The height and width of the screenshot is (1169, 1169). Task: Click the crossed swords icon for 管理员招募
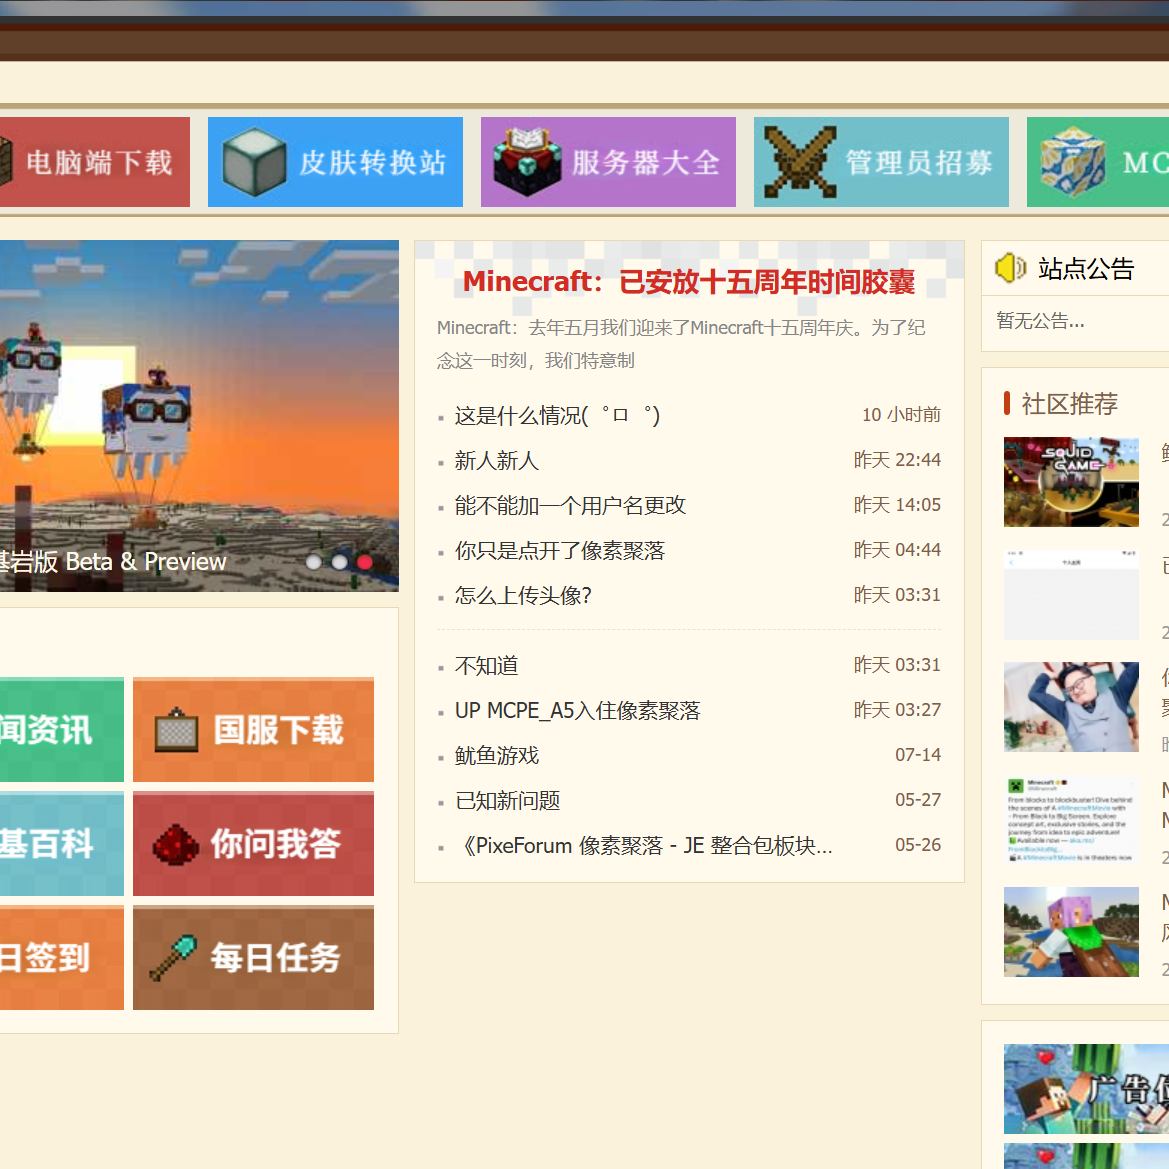[799, 162]
